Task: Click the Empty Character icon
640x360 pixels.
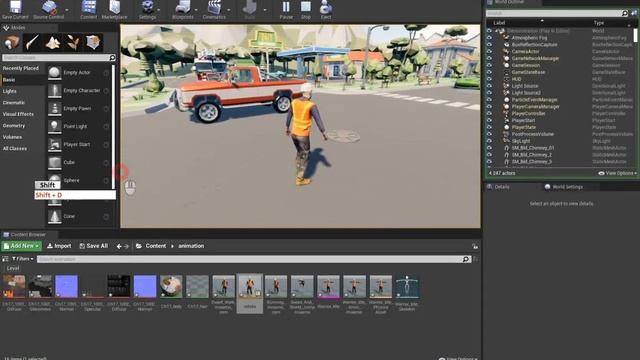Action: 54,91
